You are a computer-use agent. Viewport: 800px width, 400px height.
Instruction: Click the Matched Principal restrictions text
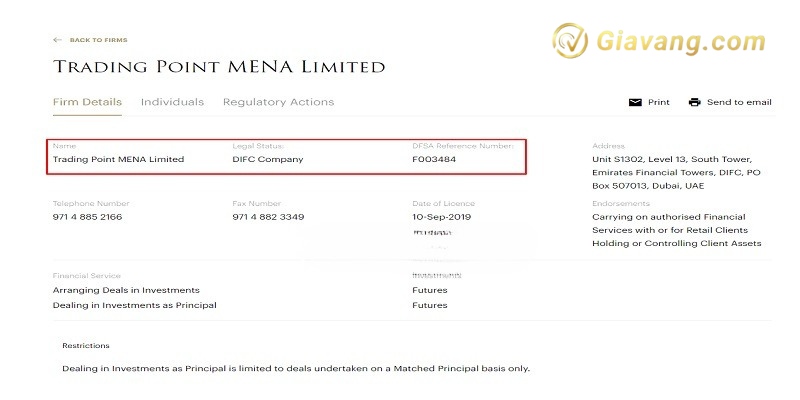tap(295, 368)
